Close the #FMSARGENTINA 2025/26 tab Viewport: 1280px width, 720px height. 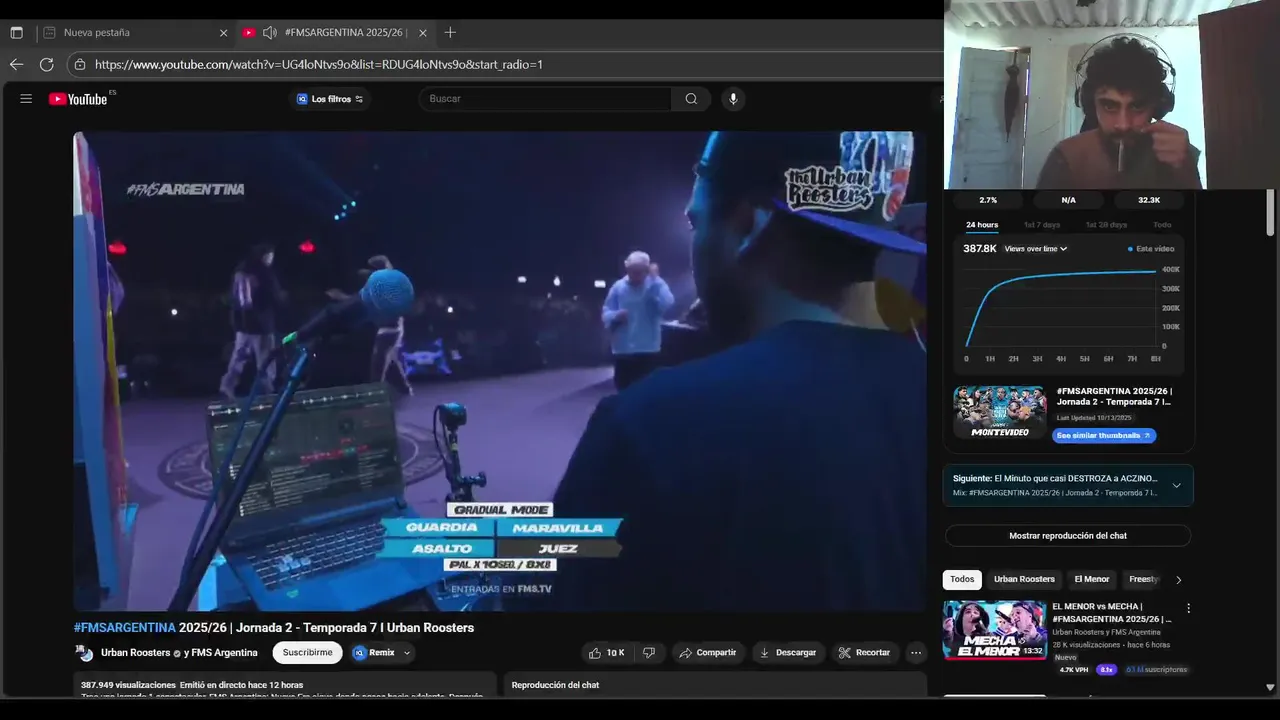click(x=422, y=33)
